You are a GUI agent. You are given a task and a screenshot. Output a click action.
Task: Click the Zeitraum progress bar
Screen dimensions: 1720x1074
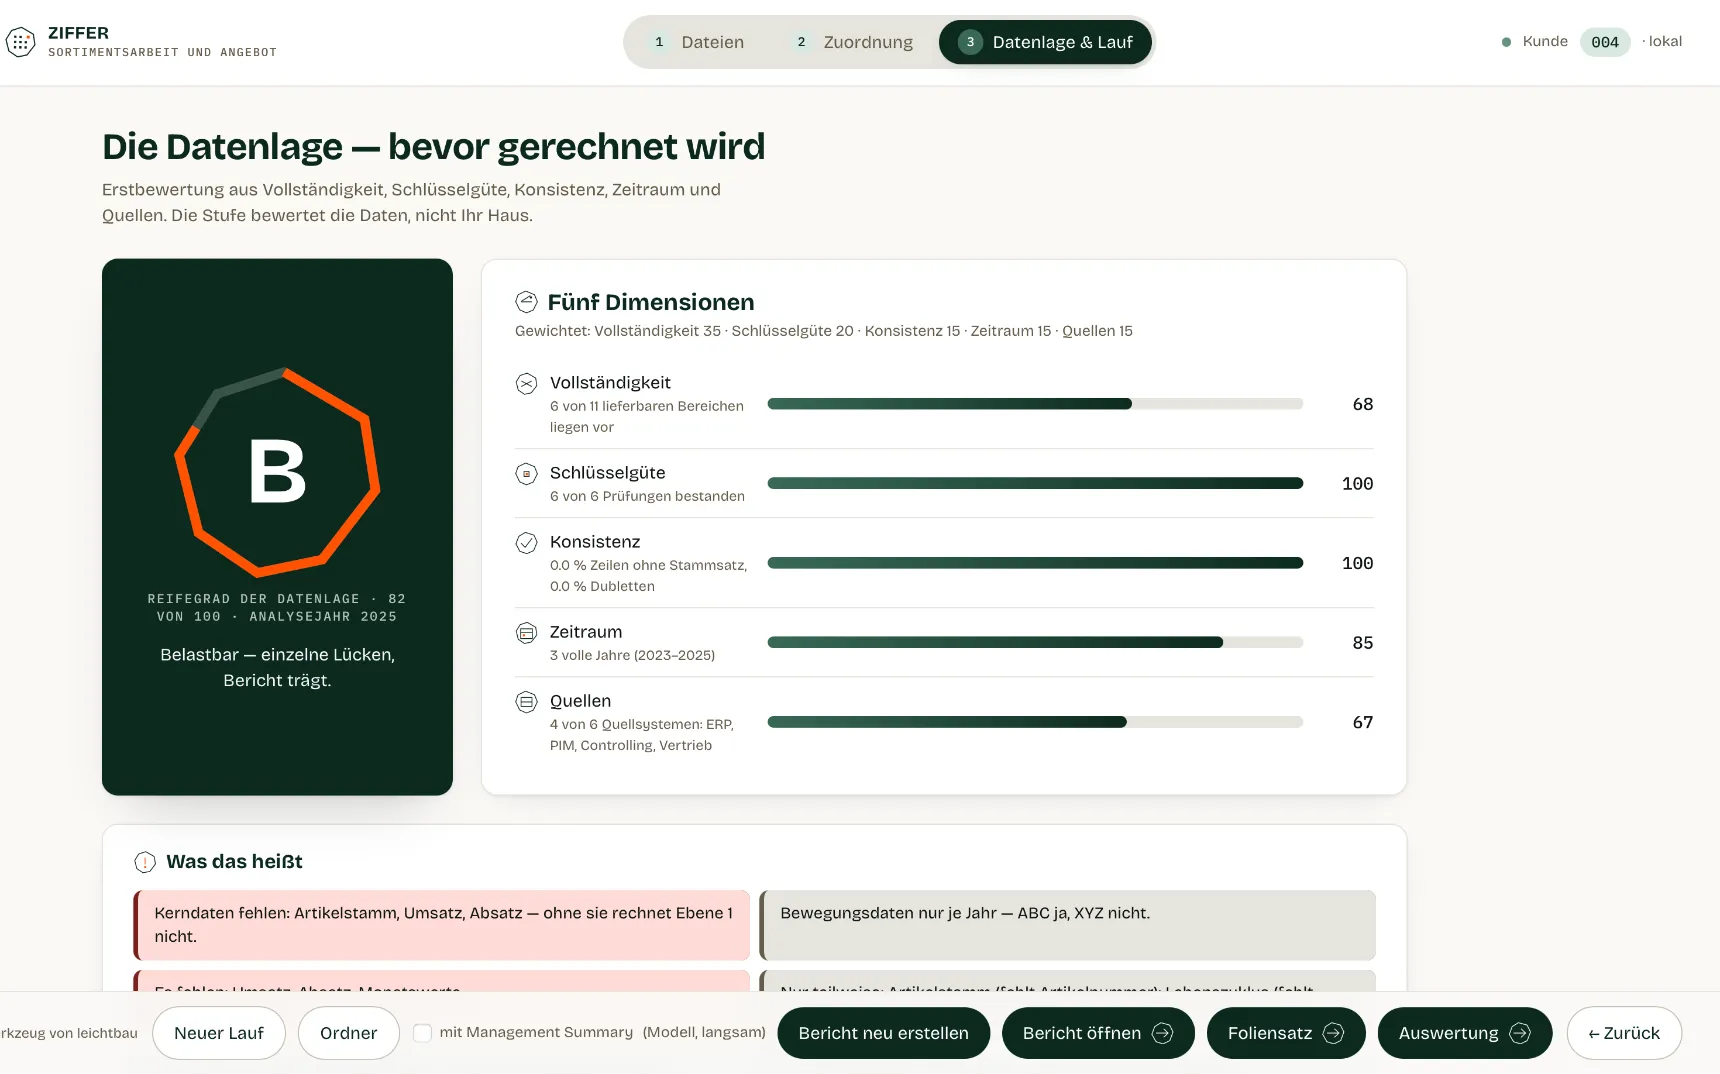coord(1035,642)
